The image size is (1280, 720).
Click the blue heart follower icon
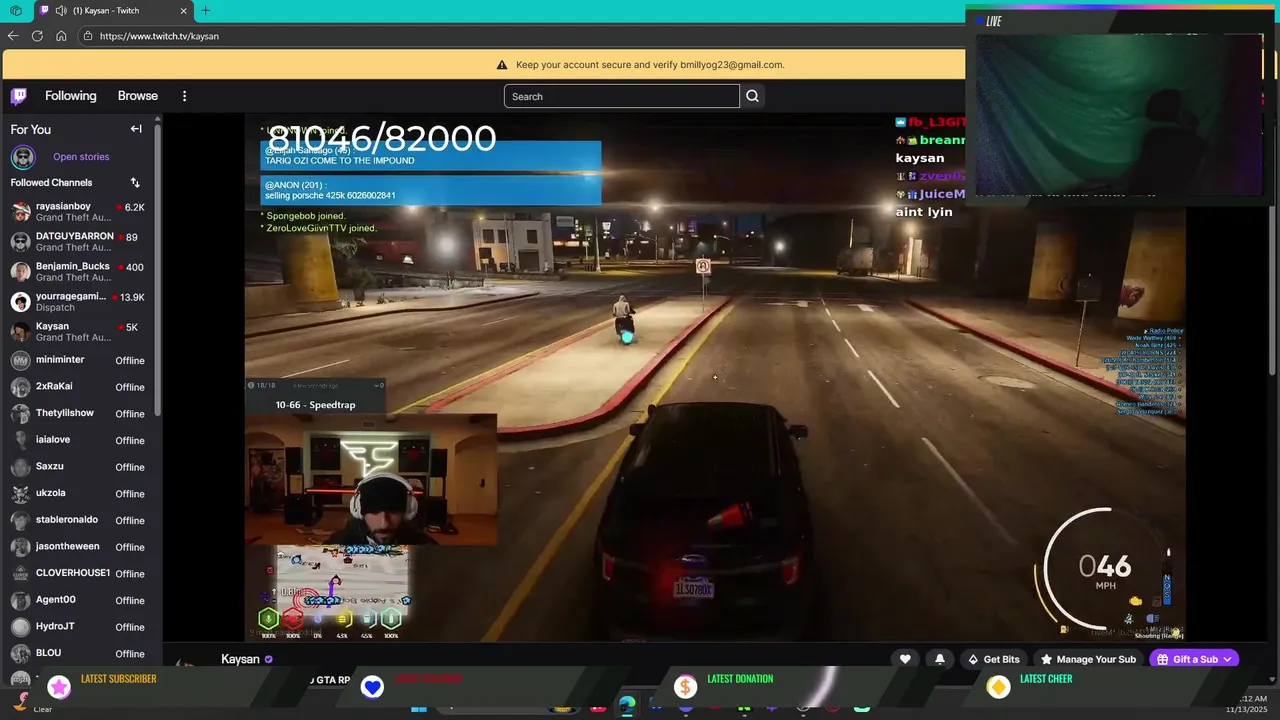click(x=372, y=687)
